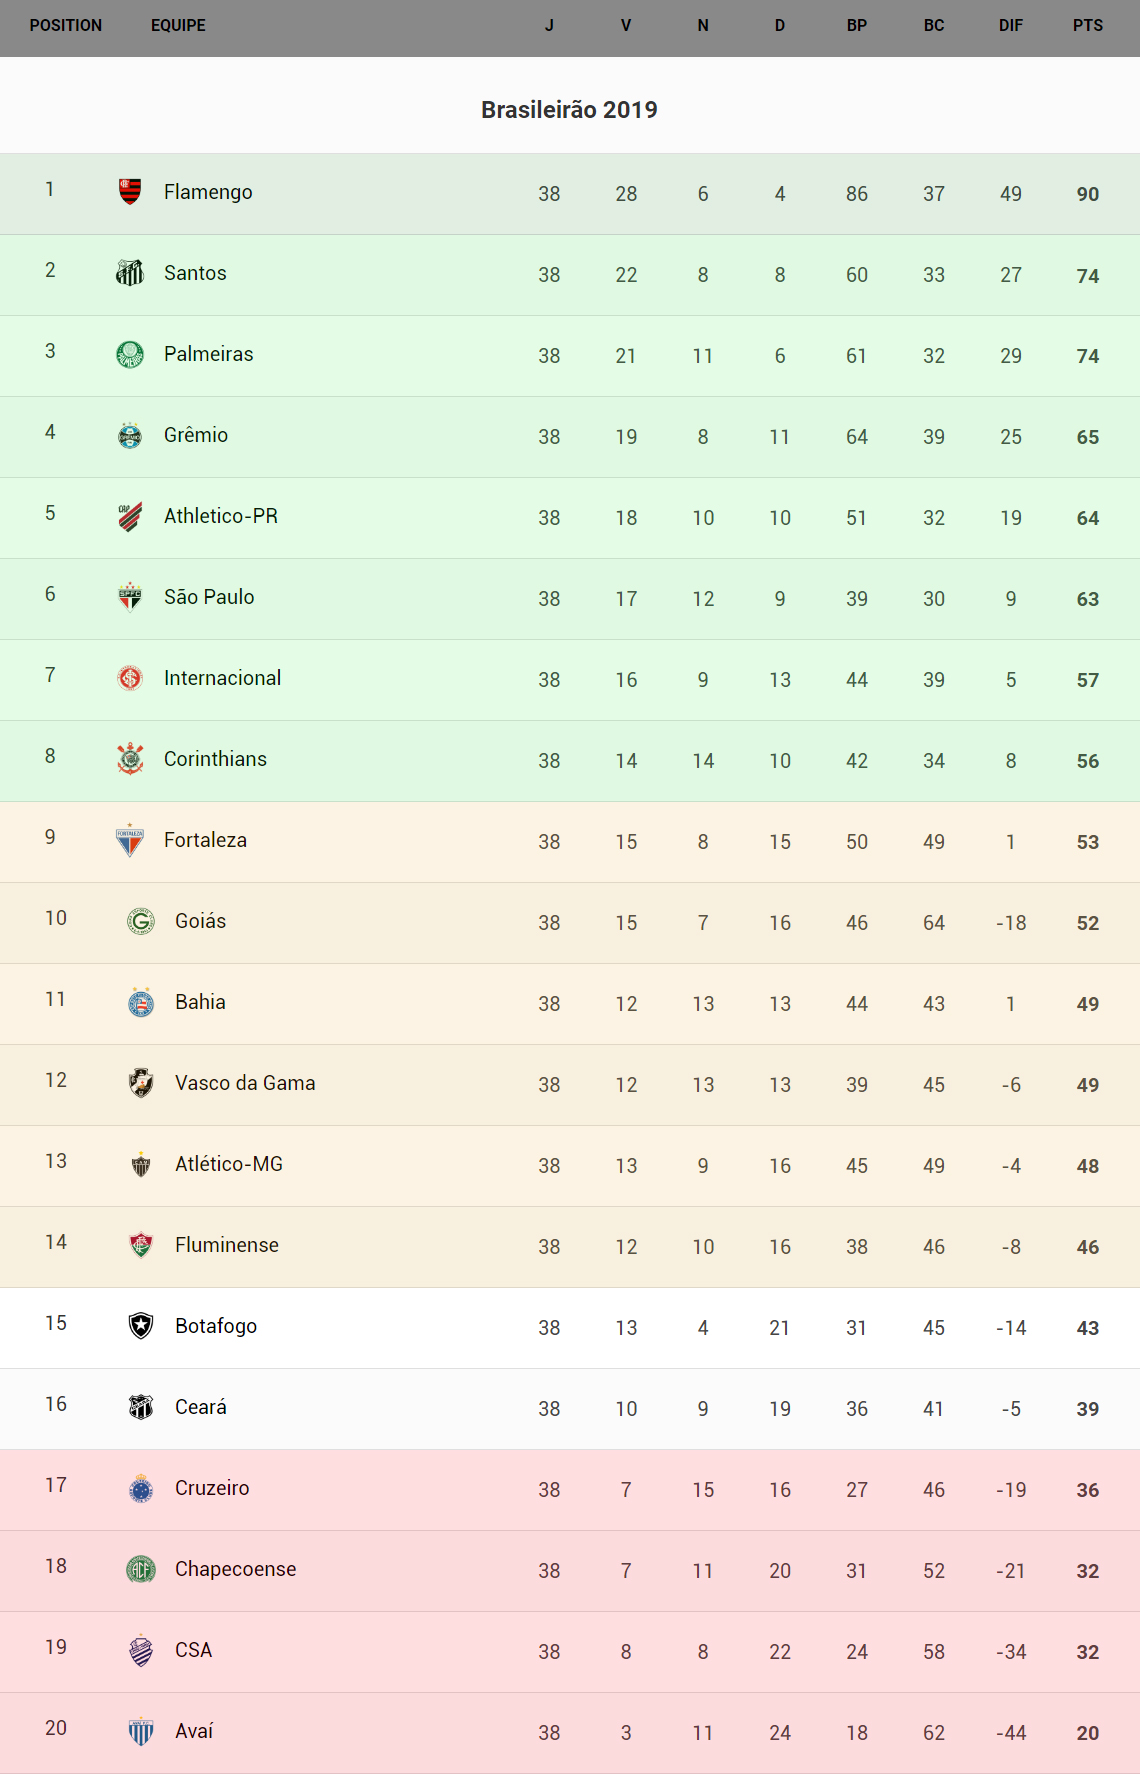Click the Grêmio club crest

(x=130, y=435)
